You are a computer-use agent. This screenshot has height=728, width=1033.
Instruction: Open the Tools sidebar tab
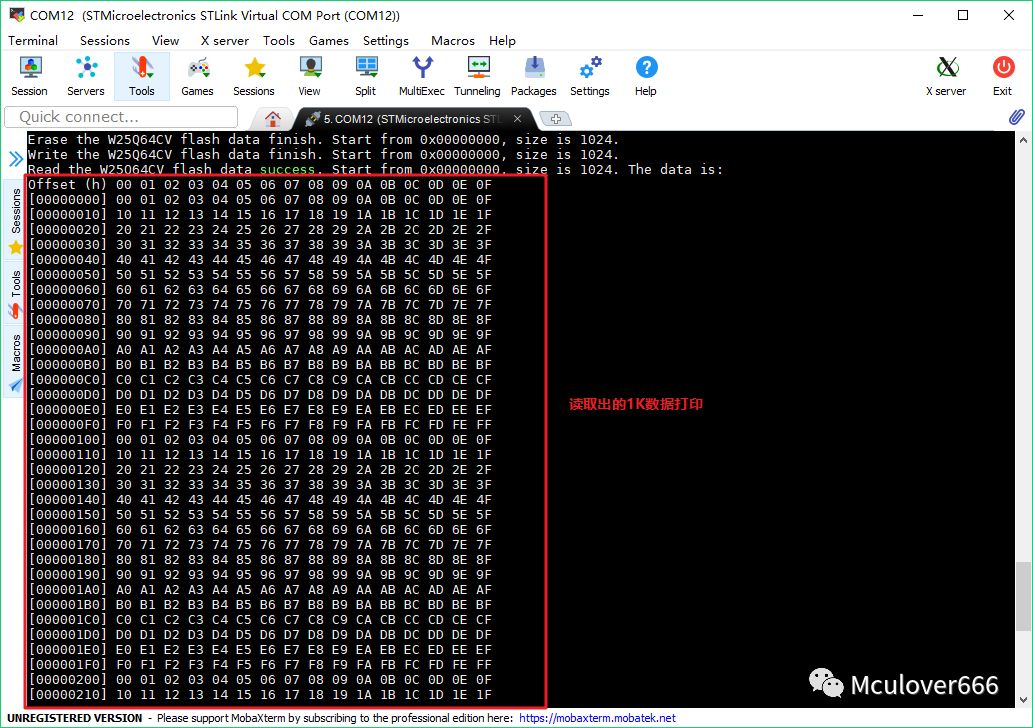pyautogui.click(x=15, y=293)
